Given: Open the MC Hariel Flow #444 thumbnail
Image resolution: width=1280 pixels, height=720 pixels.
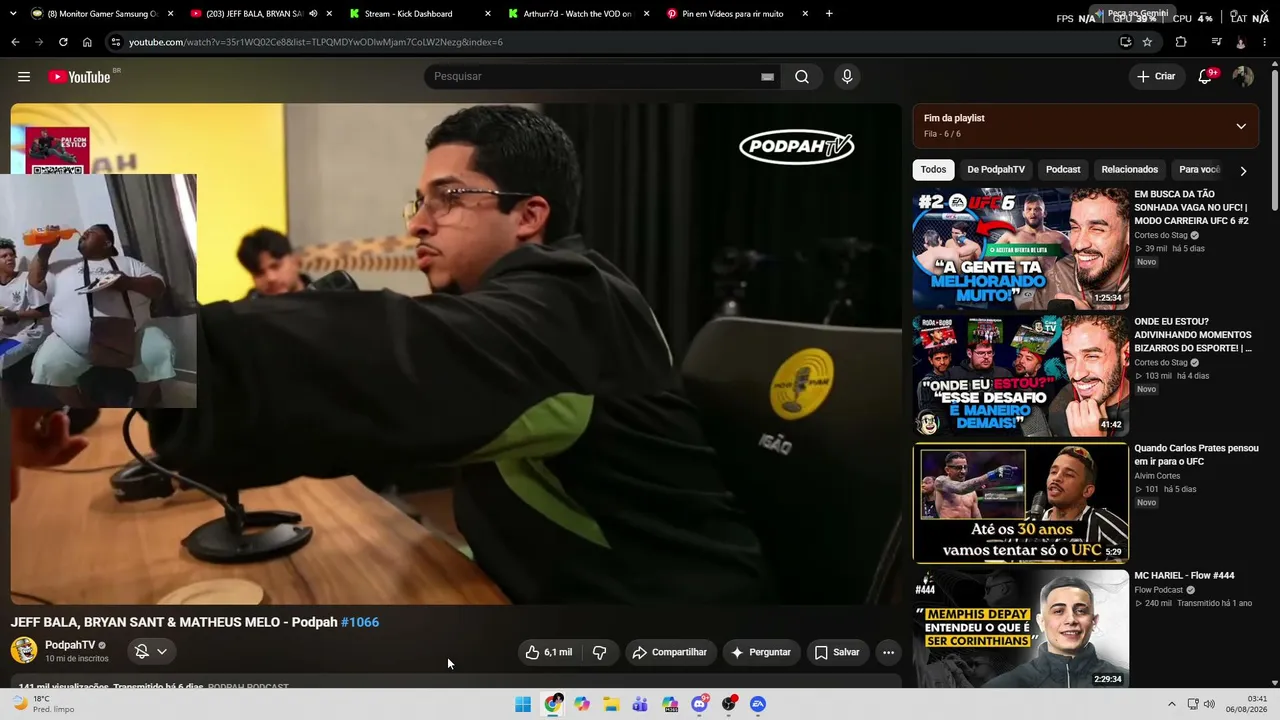Looking at the screenshot, I should [1021, 629].
